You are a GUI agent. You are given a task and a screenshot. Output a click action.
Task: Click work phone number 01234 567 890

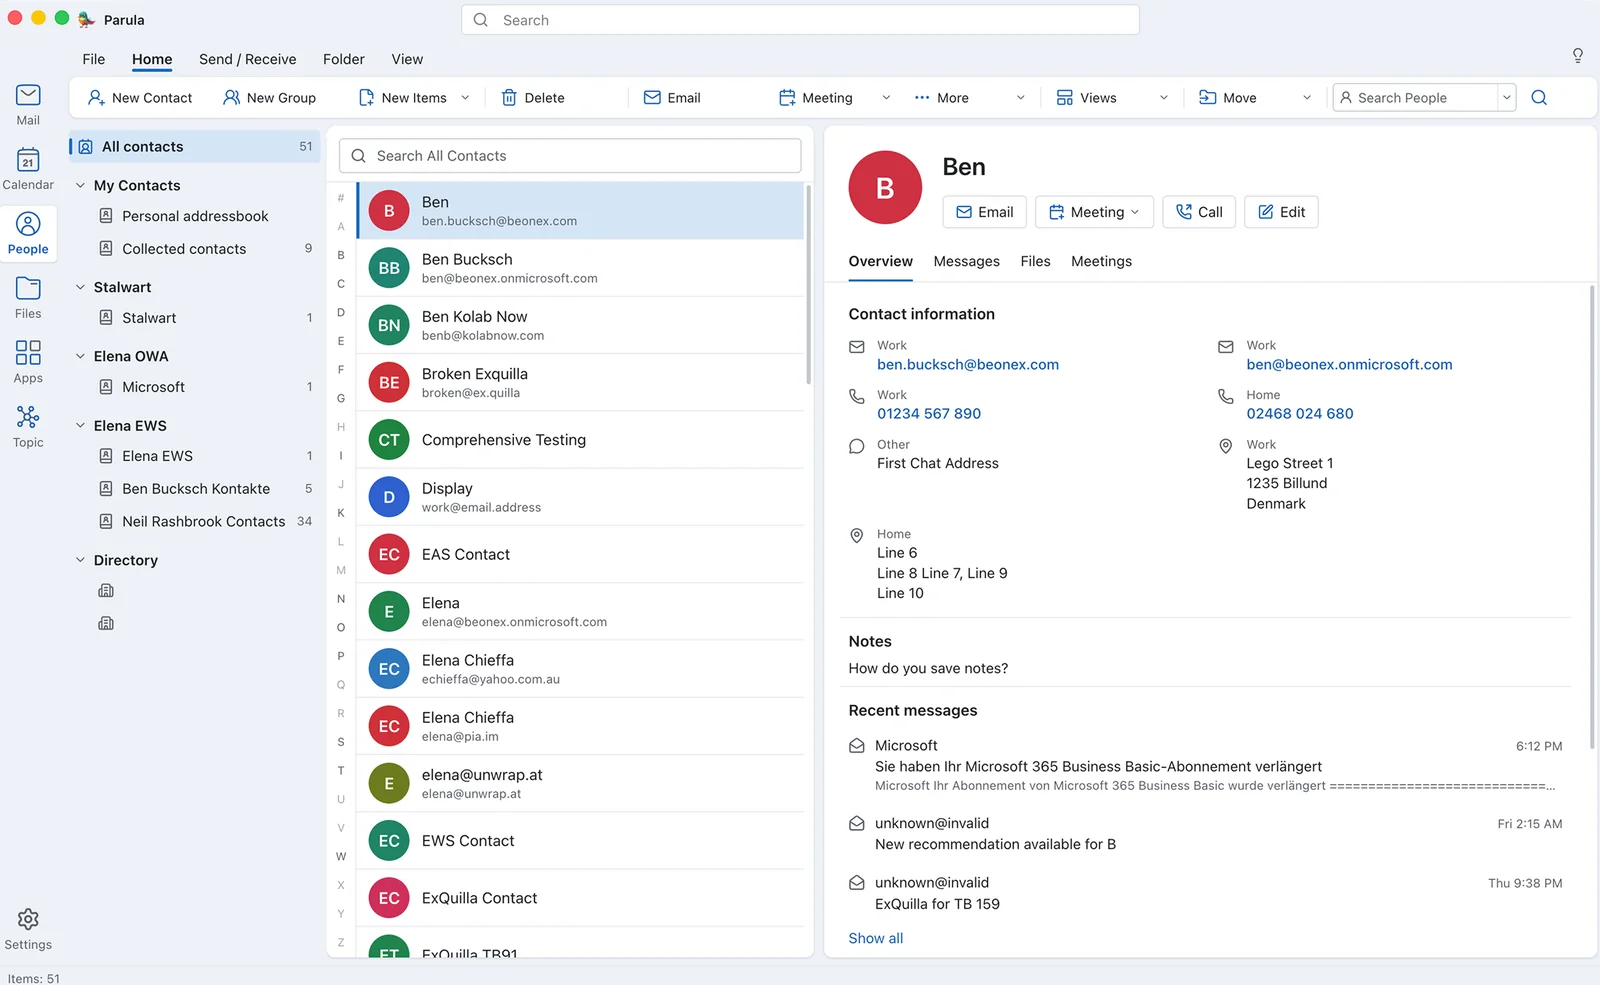click(x=929, y=414)
